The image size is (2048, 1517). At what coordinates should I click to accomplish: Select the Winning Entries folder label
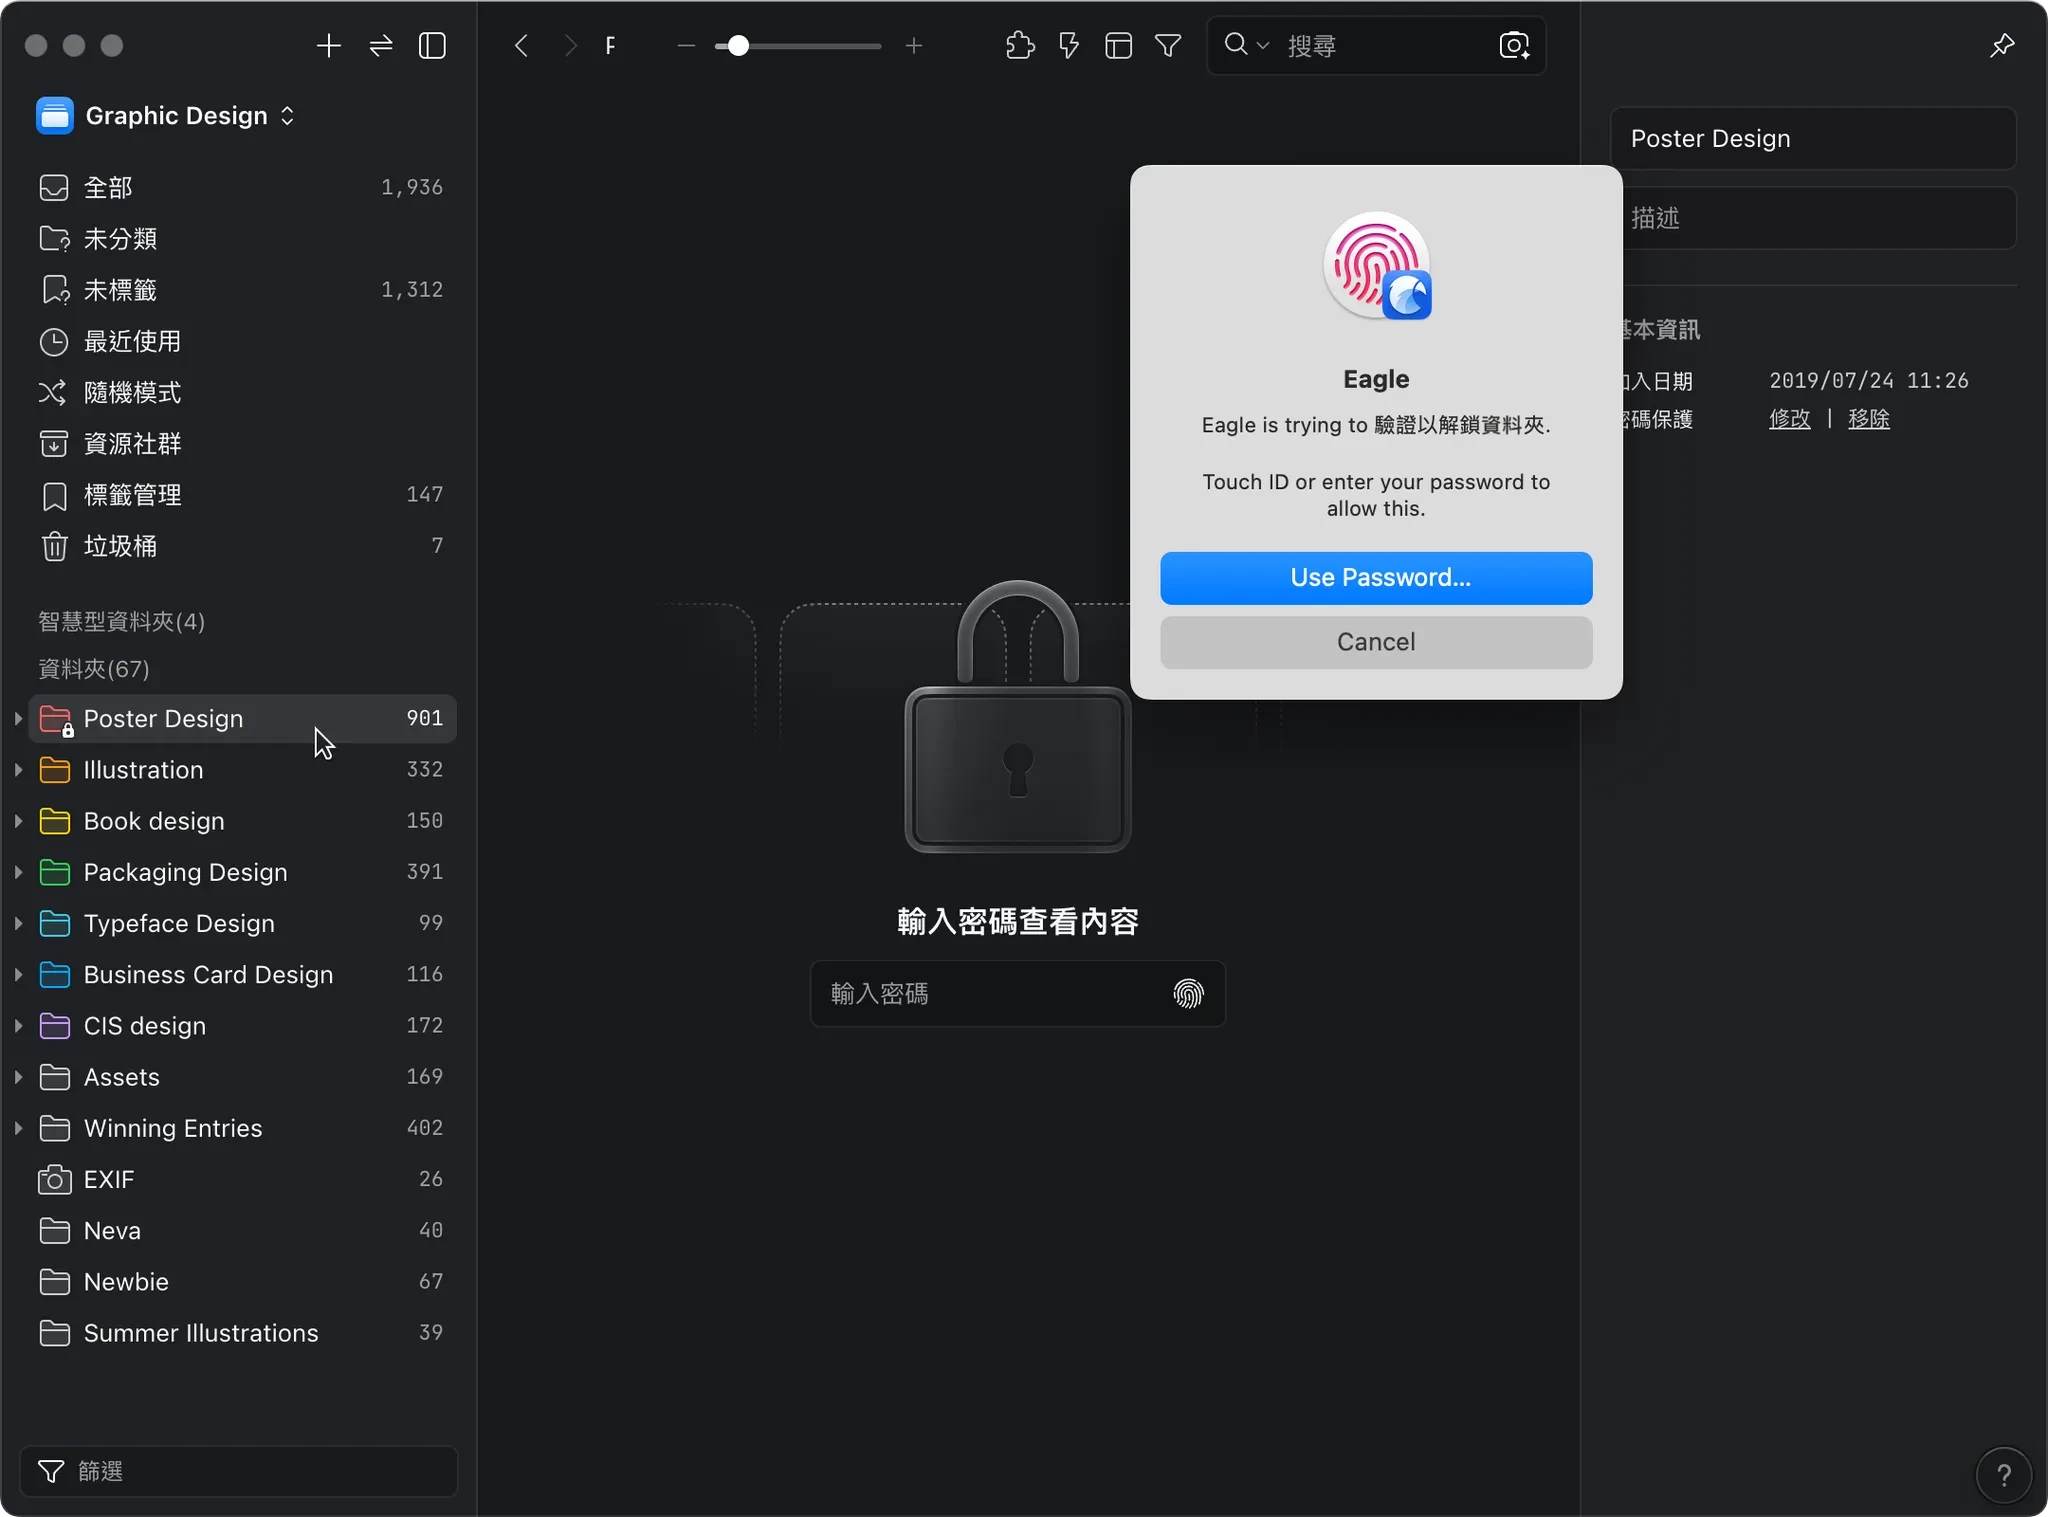click(173, 1128)
